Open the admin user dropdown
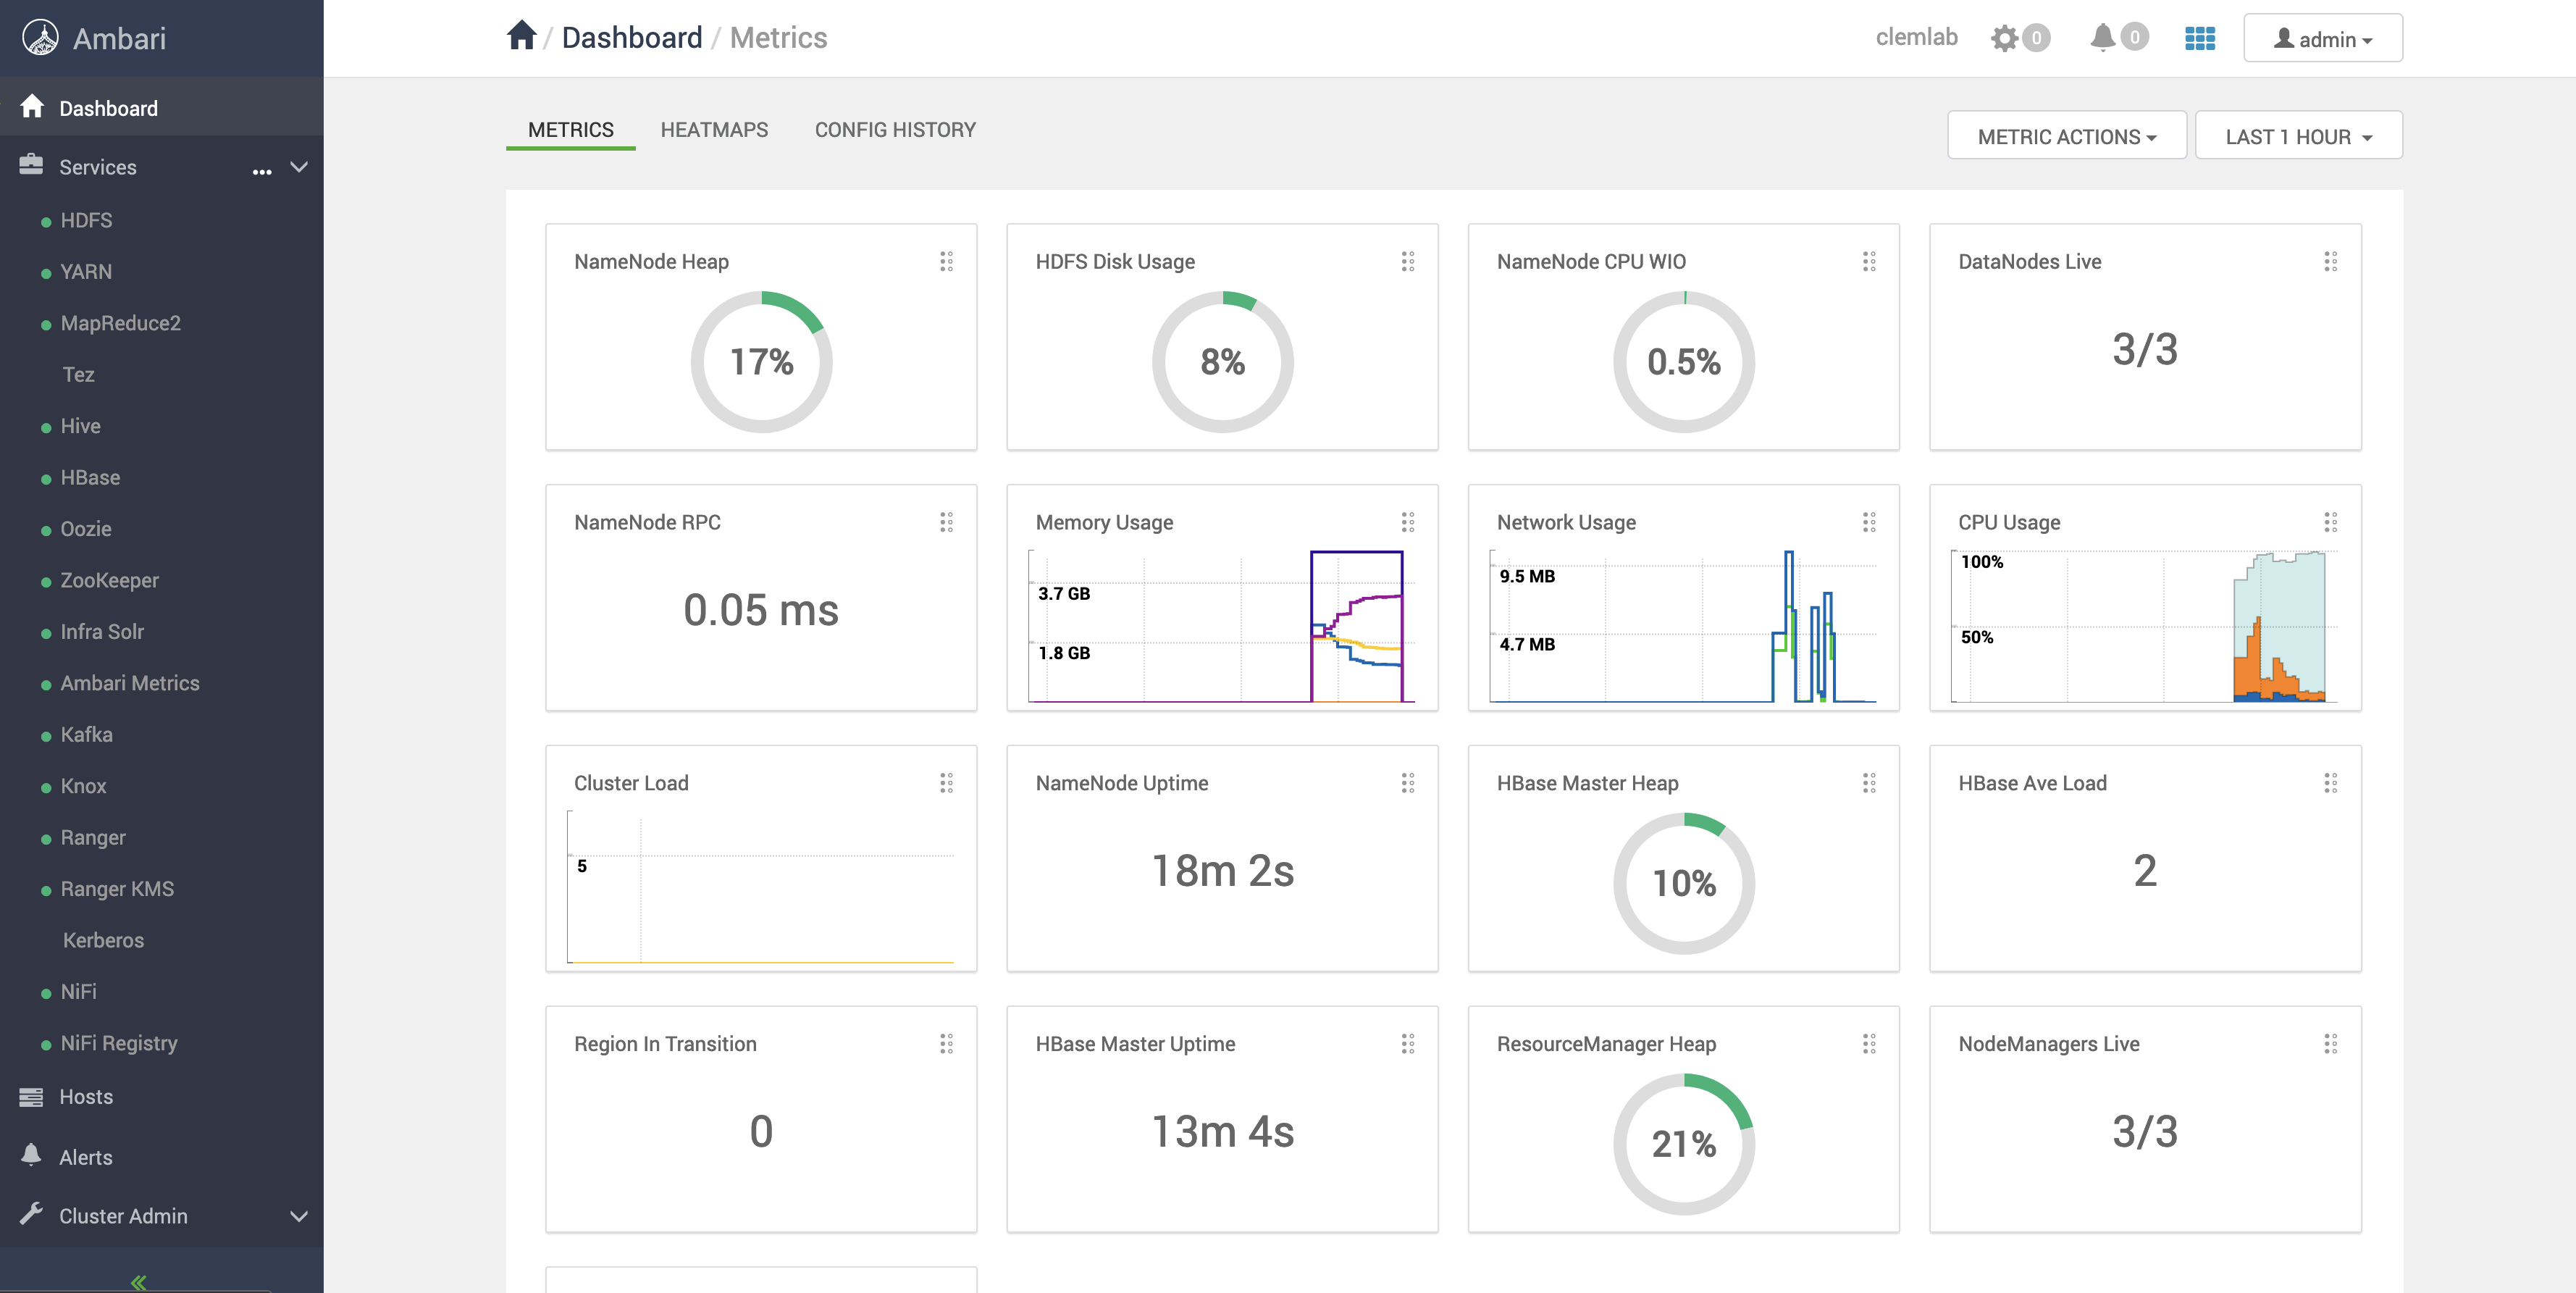The height and width of the screenshot is (1293, 2576). coord(2322,39)
